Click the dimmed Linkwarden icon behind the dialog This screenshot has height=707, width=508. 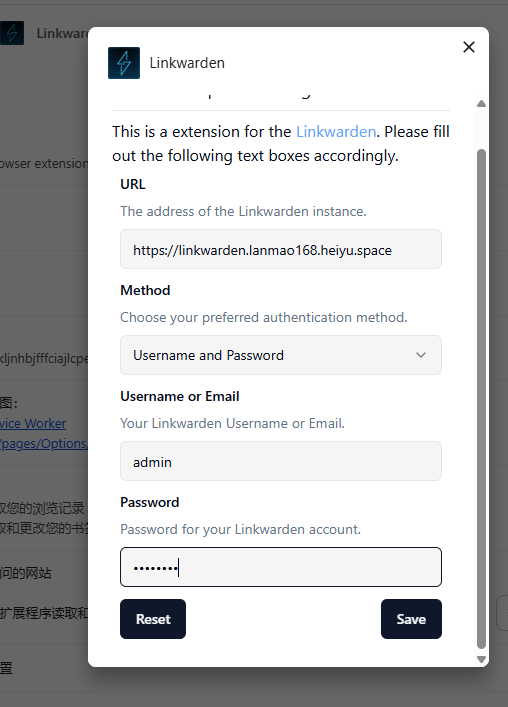pyautogui.click(x=12, y=33)
